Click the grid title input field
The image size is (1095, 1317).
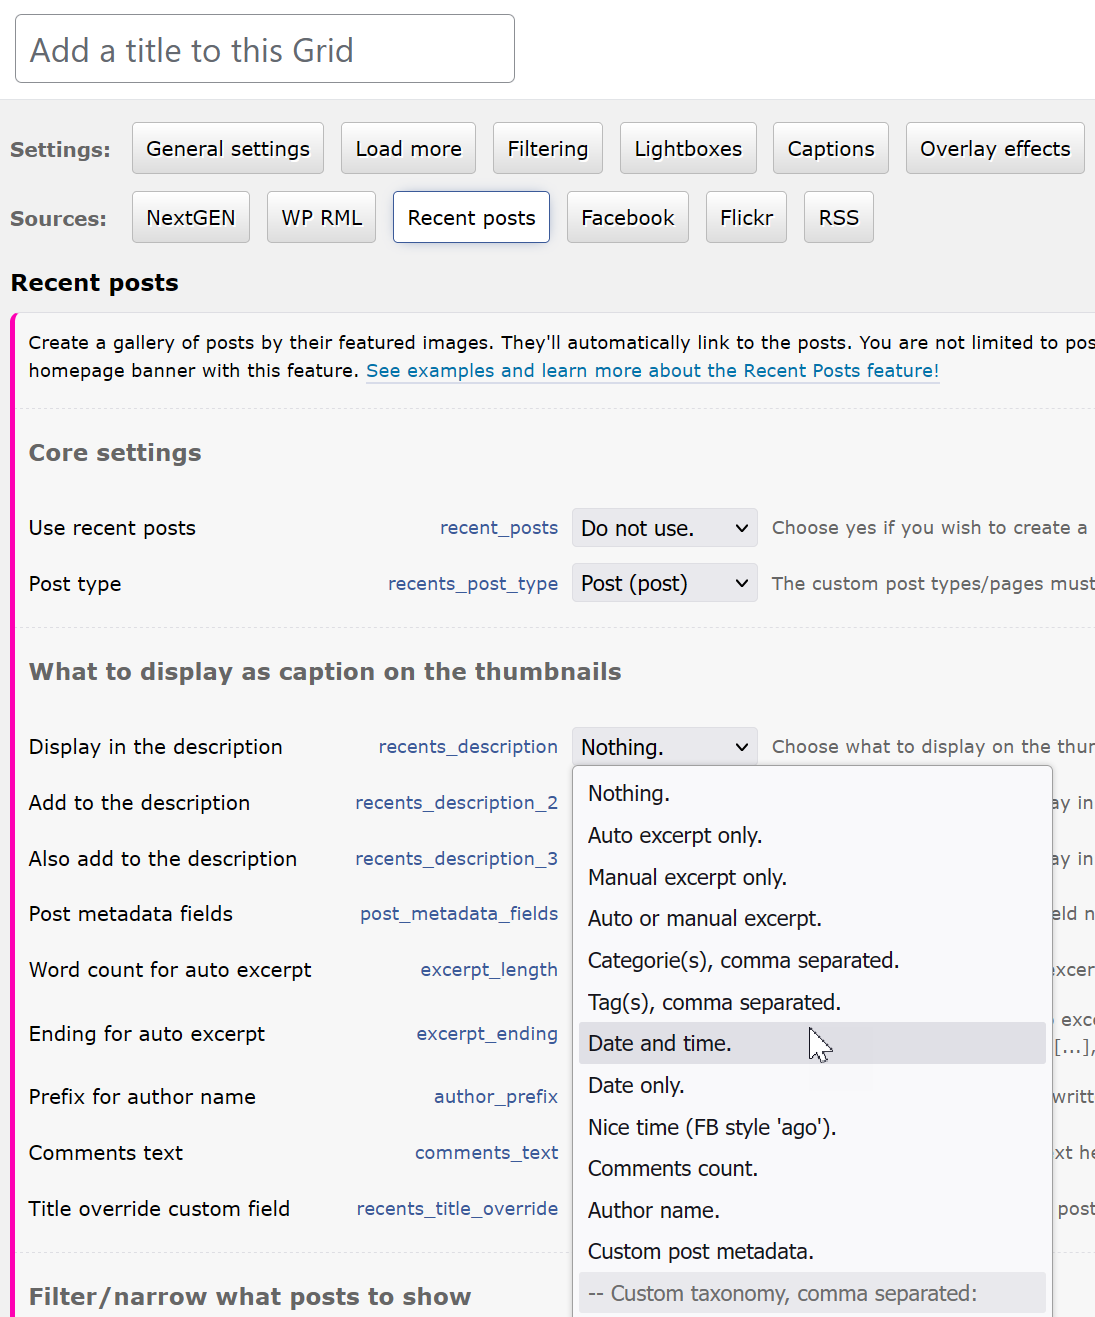click(x=265, y=49)
